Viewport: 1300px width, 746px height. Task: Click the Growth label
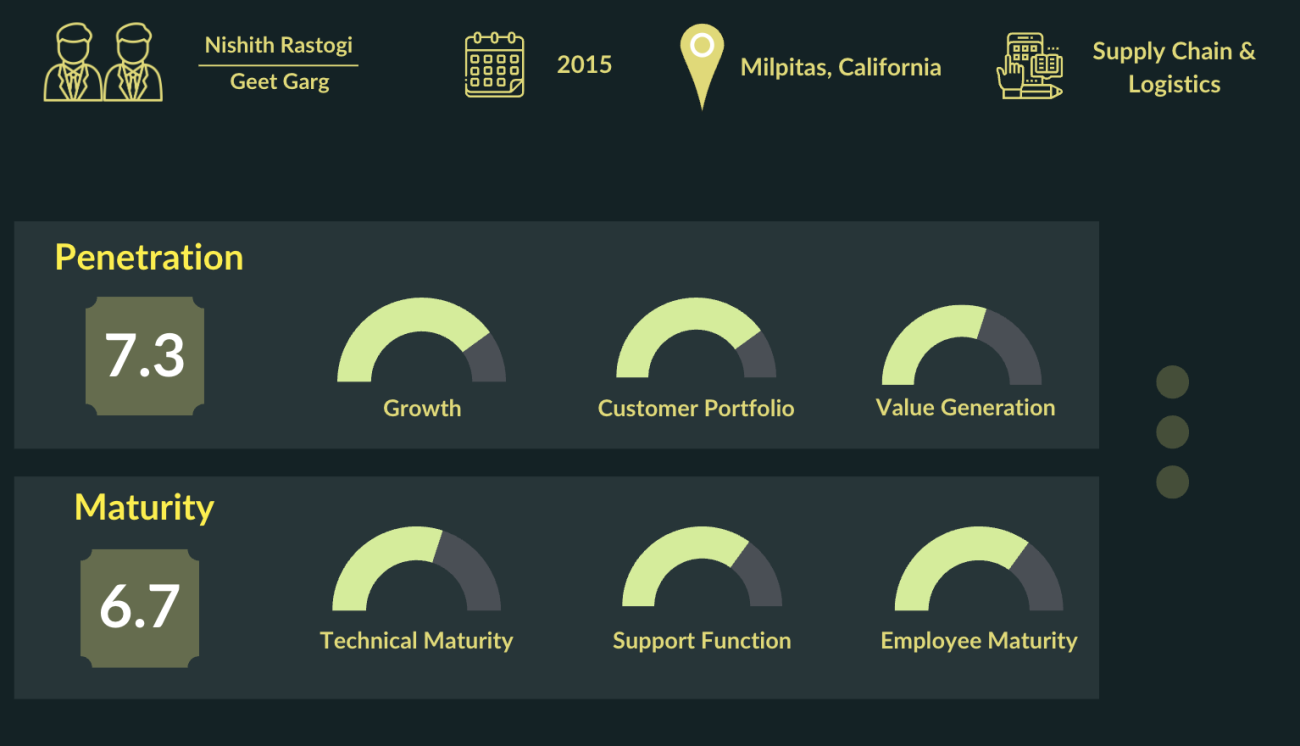[x=422, y=408]
